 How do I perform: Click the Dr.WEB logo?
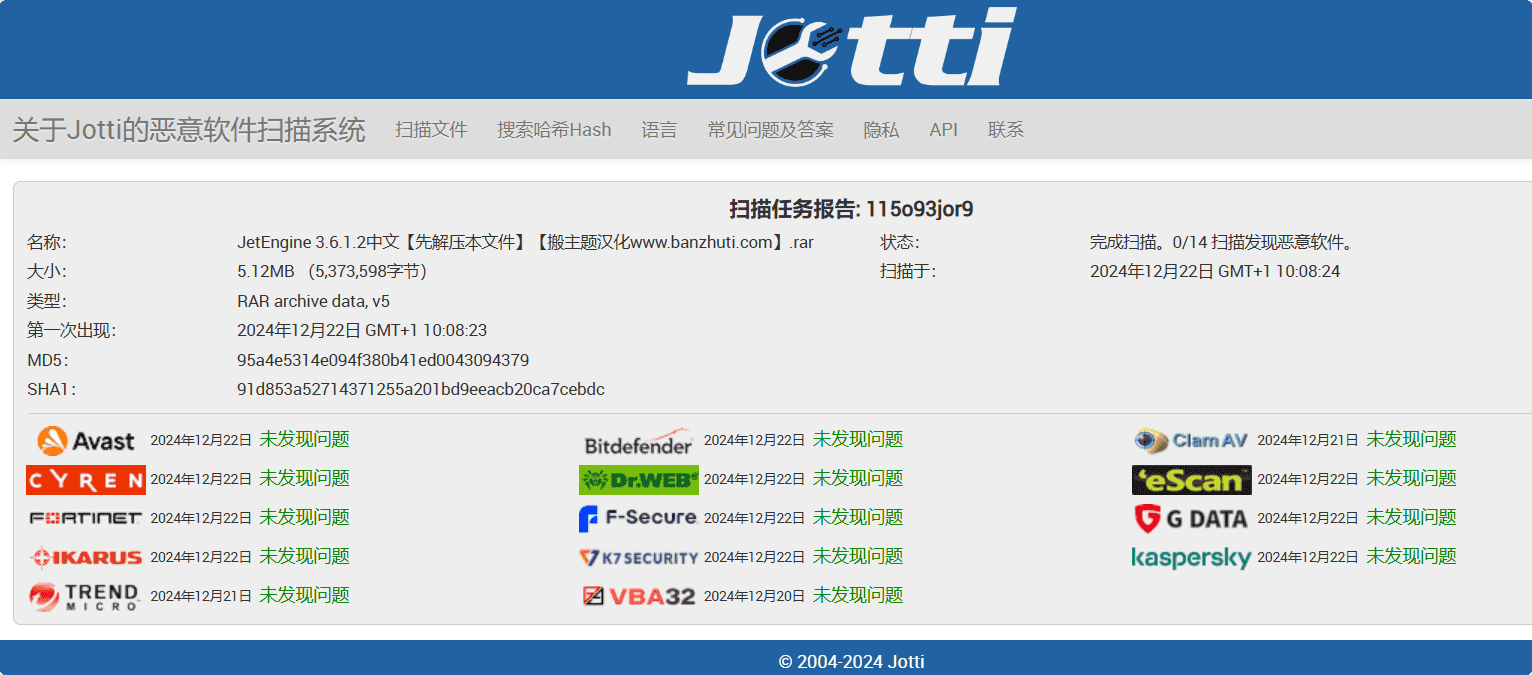pyautogui.click(x=639, y=480)
